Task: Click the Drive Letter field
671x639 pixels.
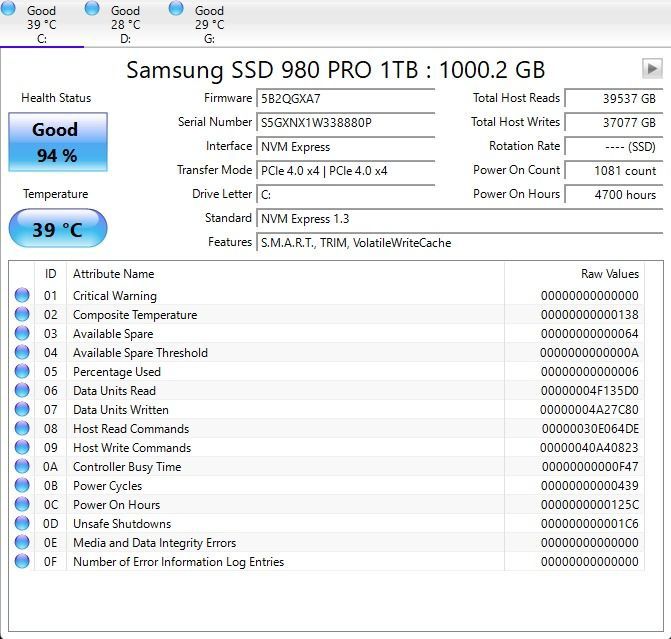Action: coord(346,194)
